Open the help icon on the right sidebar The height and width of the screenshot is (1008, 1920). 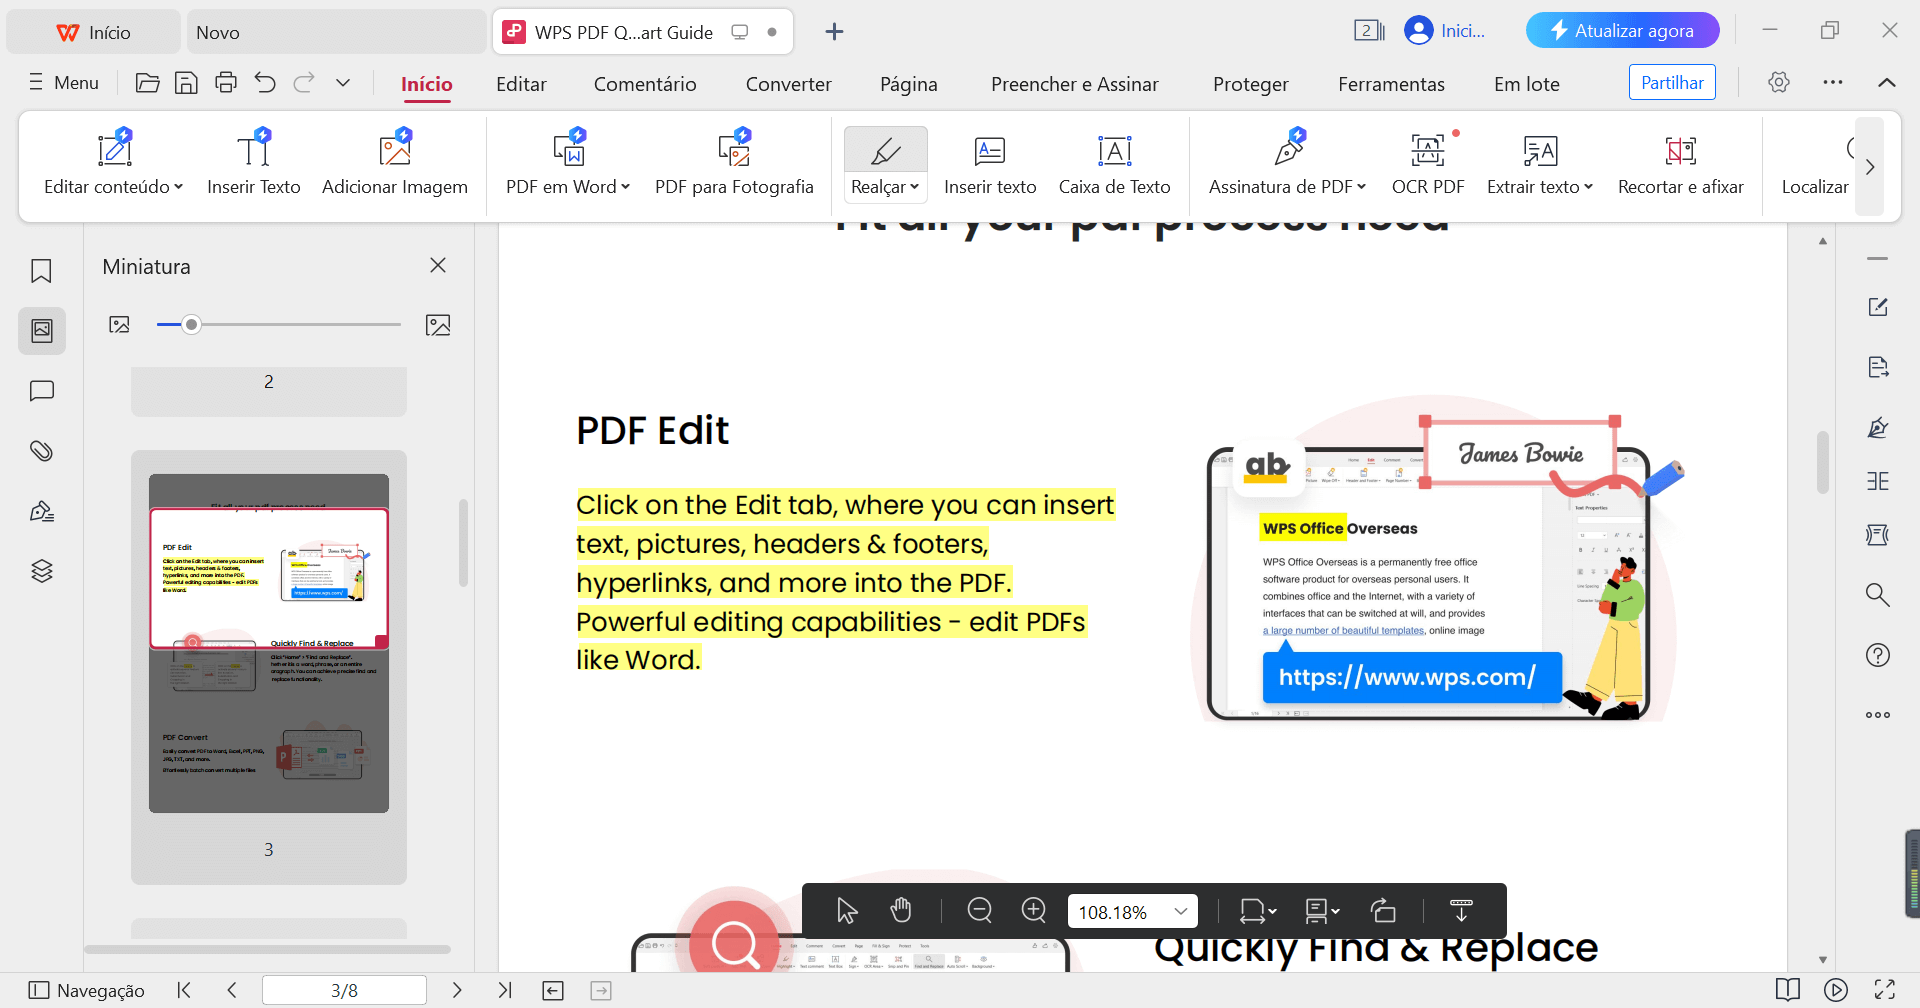(1878, 655)
